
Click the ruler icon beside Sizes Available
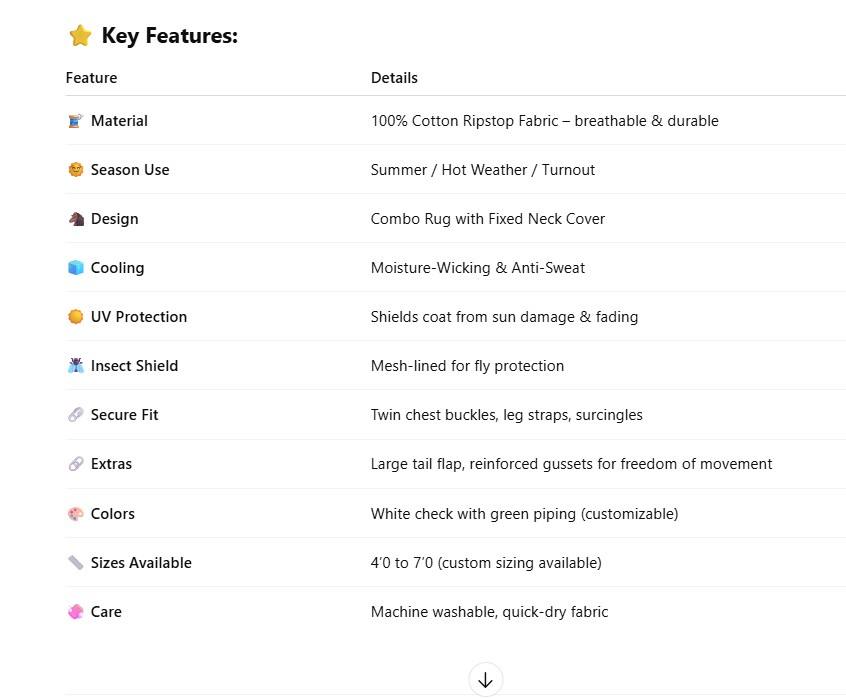75,563
